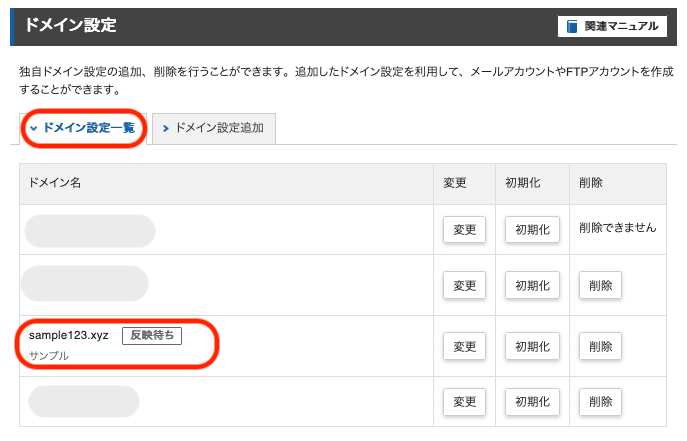Open the 関連マニュアル book icon

click(571, 26)
